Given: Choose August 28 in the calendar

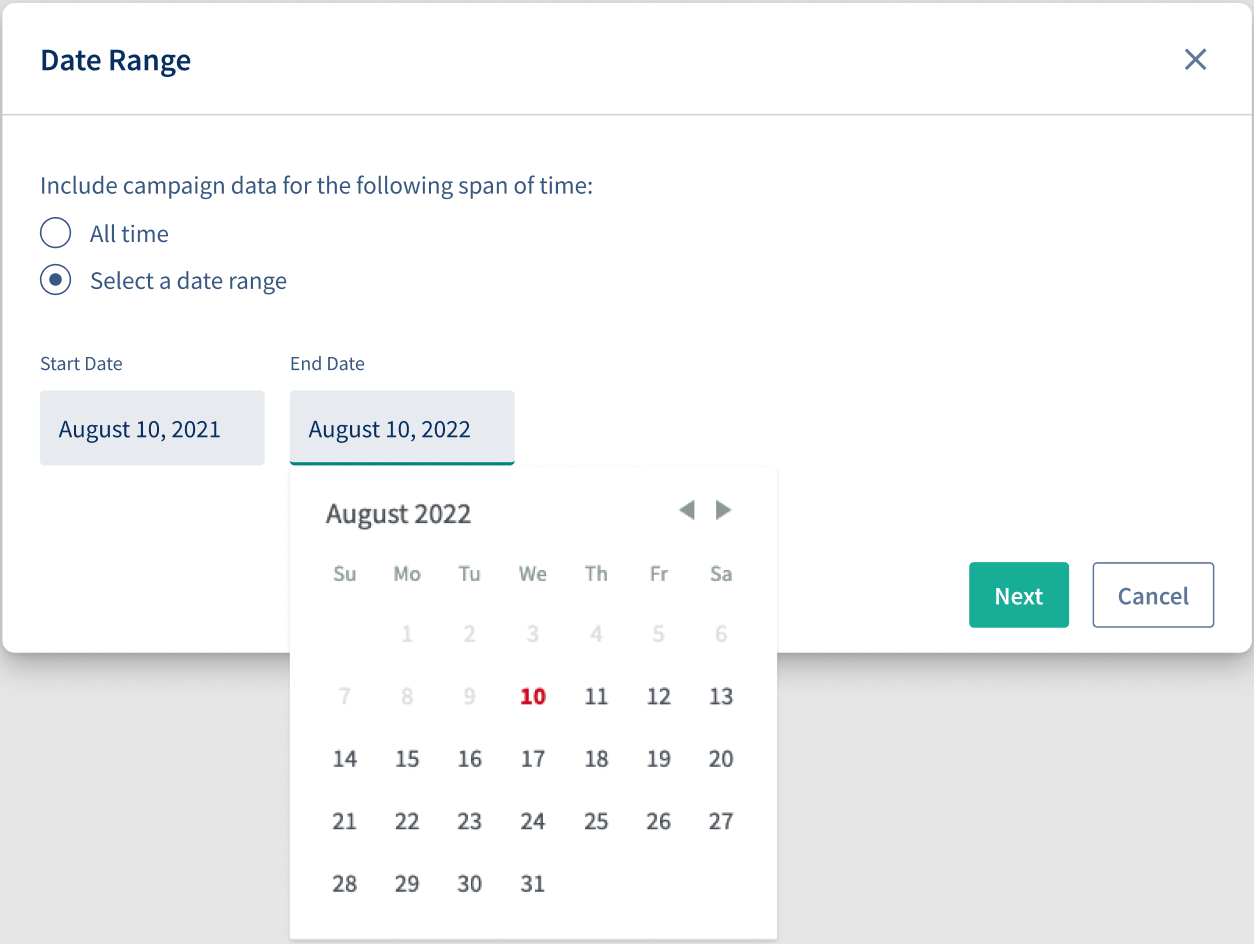Looking at the screenshot, I should [x=345, y=884].
